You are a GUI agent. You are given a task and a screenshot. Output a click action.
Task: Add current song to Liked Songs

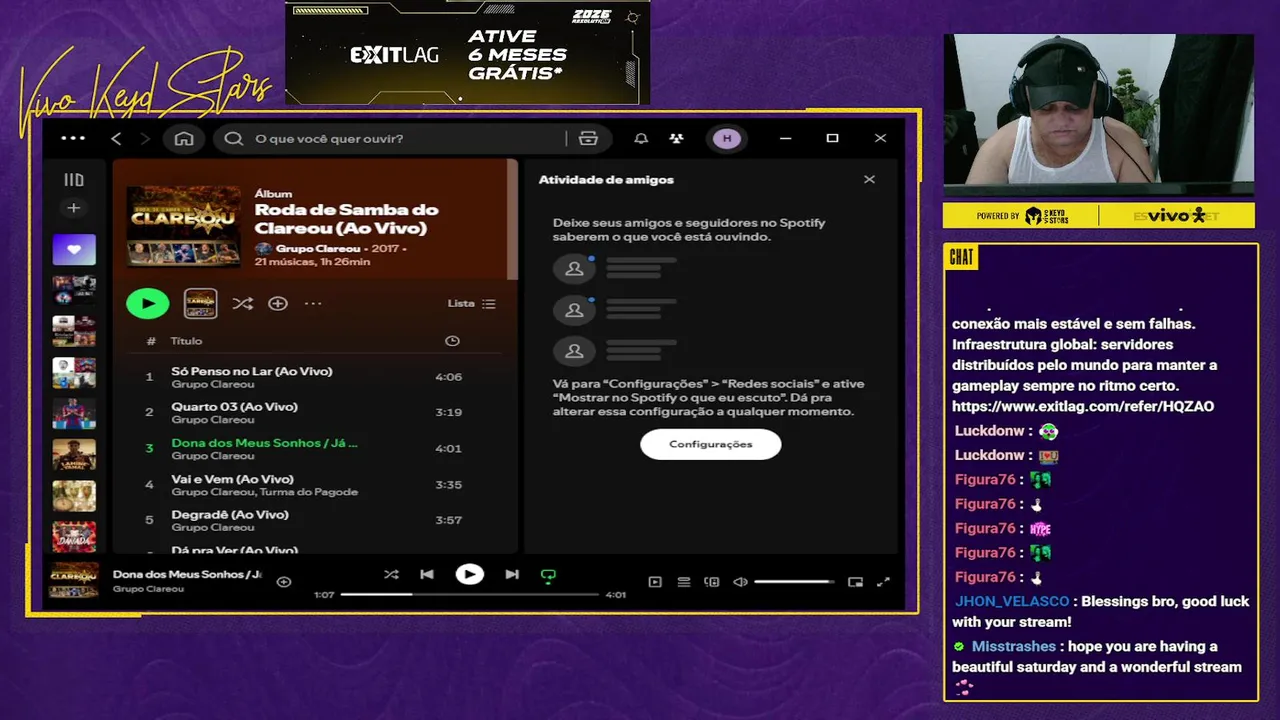pos(284,581)
